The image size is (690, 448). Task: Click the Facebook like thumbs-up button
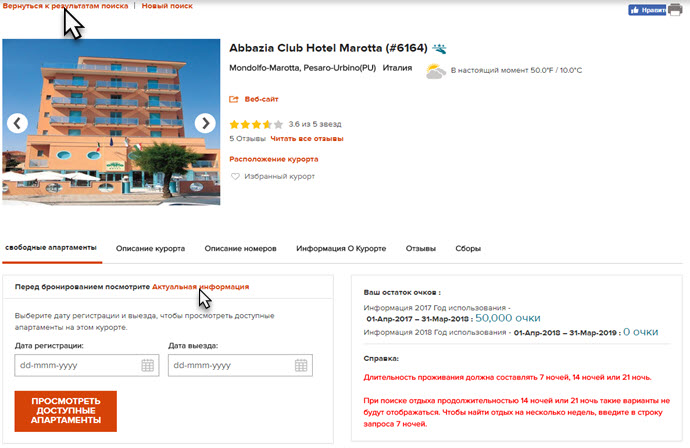[x=647, y=10]
